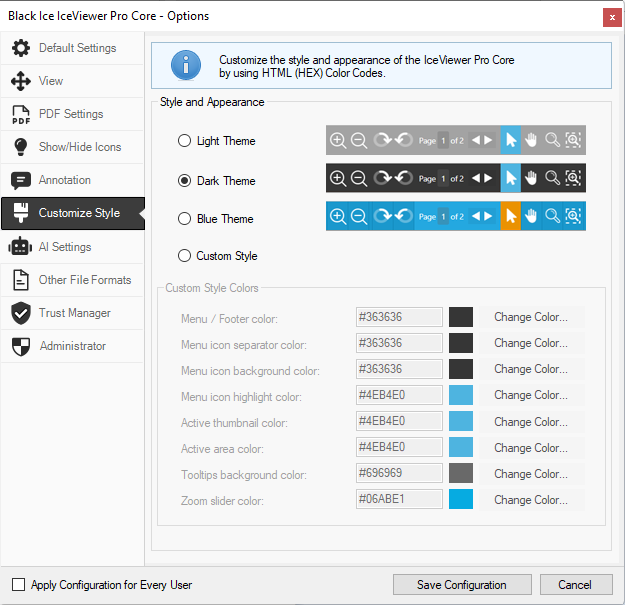Click the Menu icon highlight color hex field

[399, 395]
